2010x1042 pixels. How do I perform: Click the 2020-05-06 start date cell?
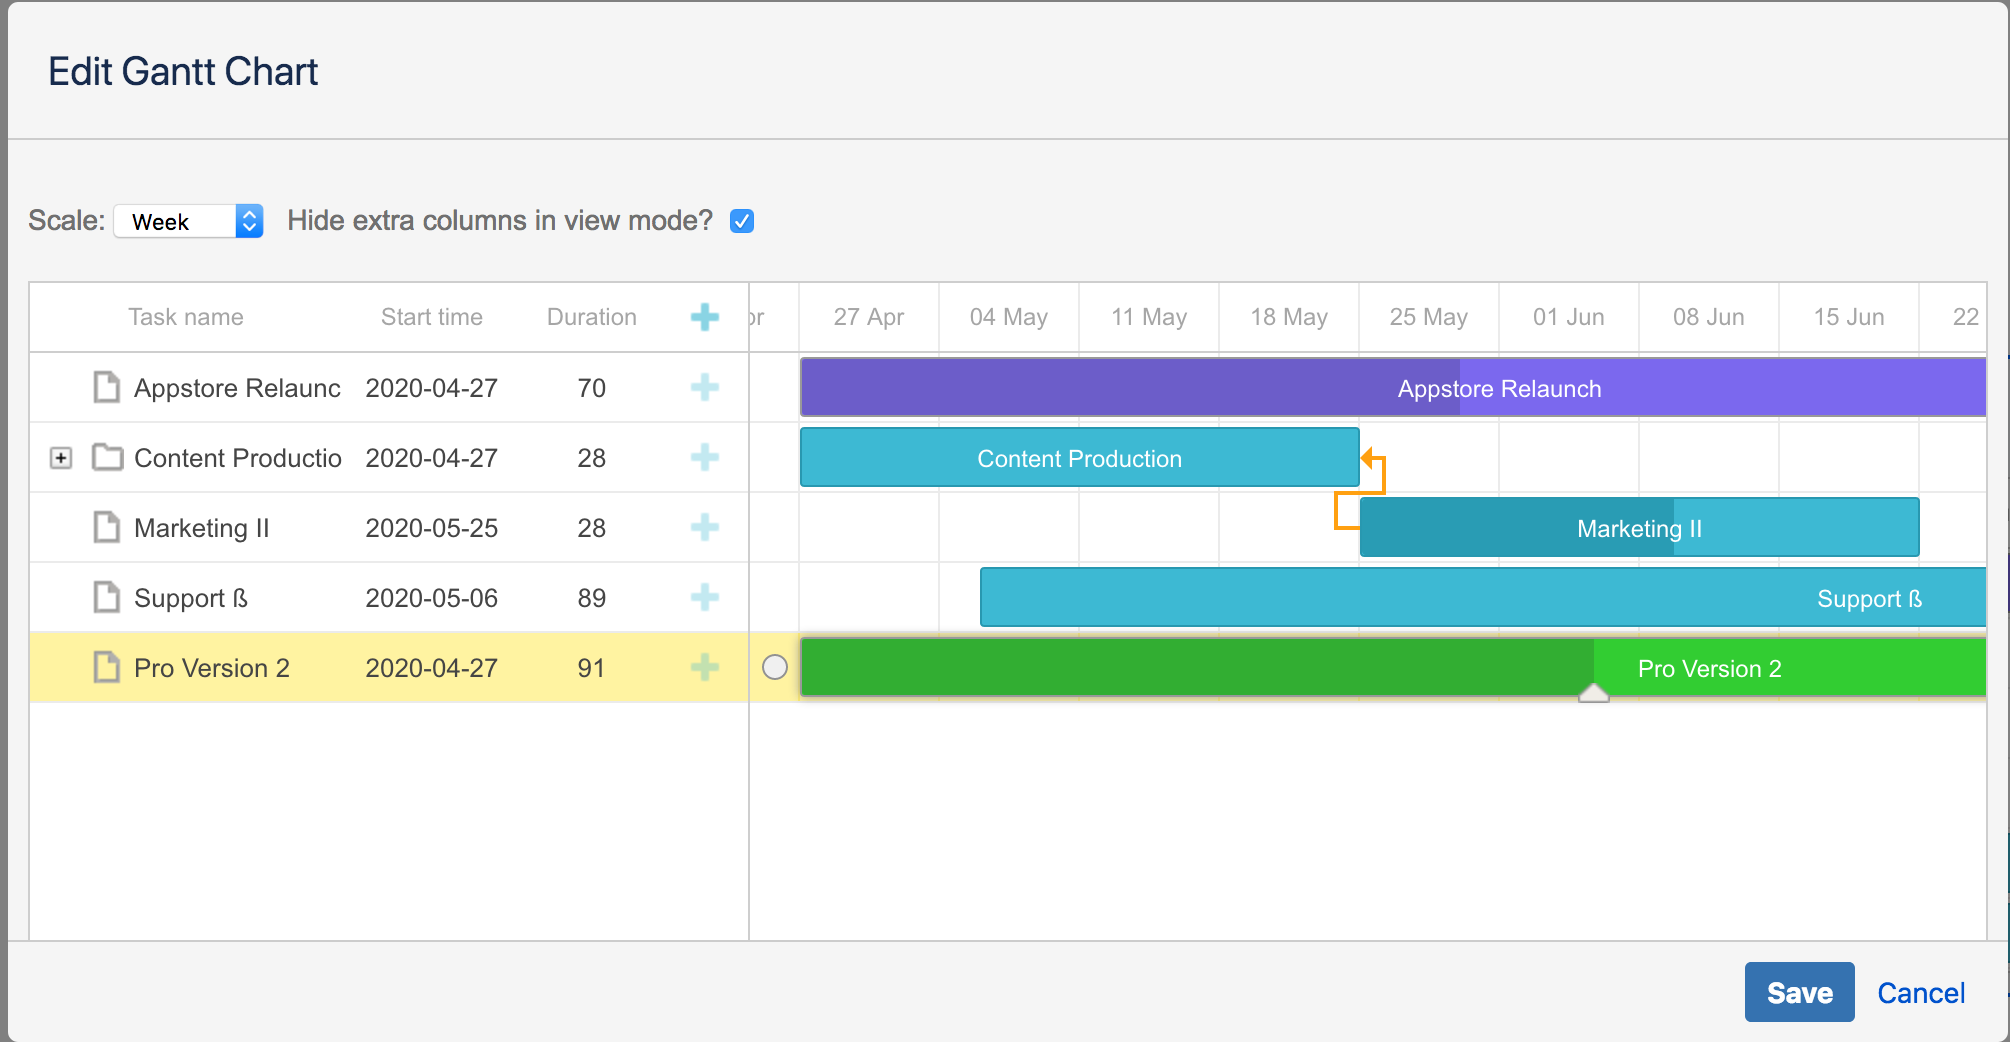click(x=432, y=598)
